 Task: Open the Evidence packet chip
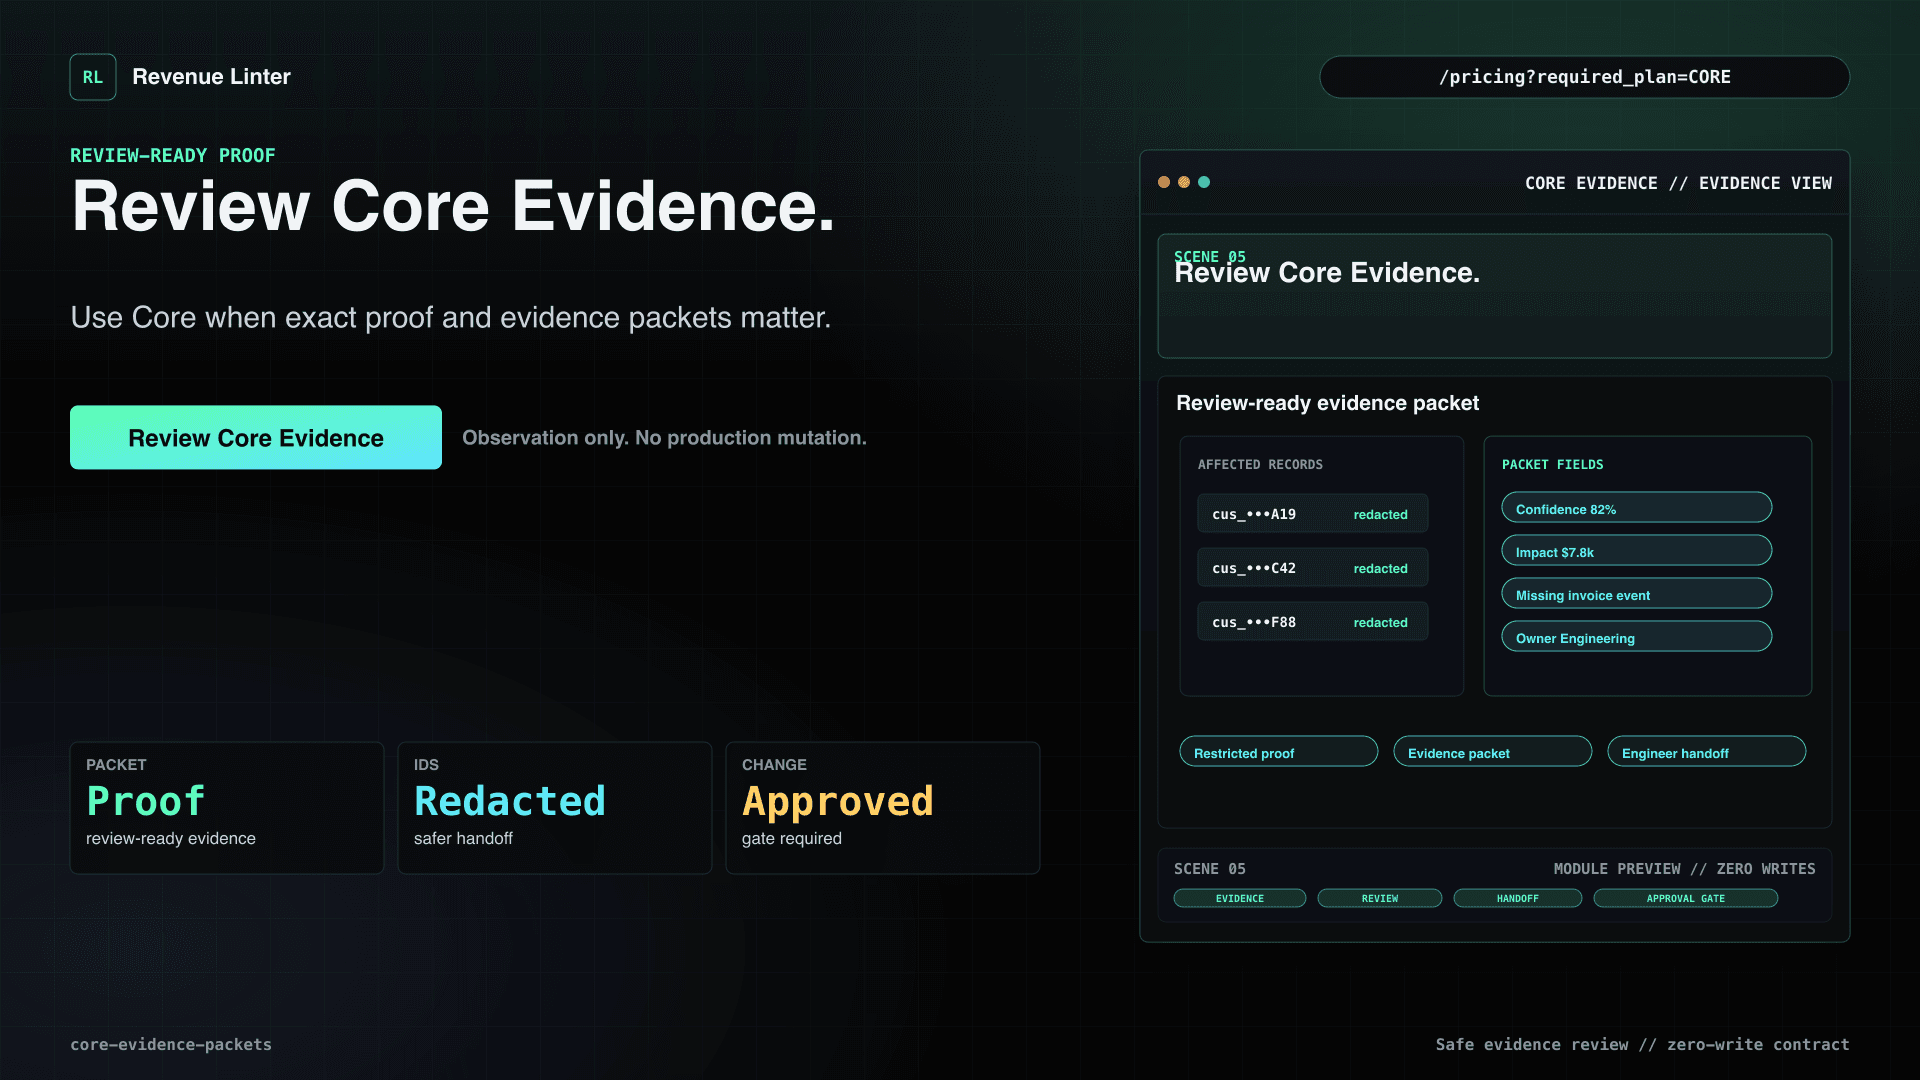coord(1492,752)
